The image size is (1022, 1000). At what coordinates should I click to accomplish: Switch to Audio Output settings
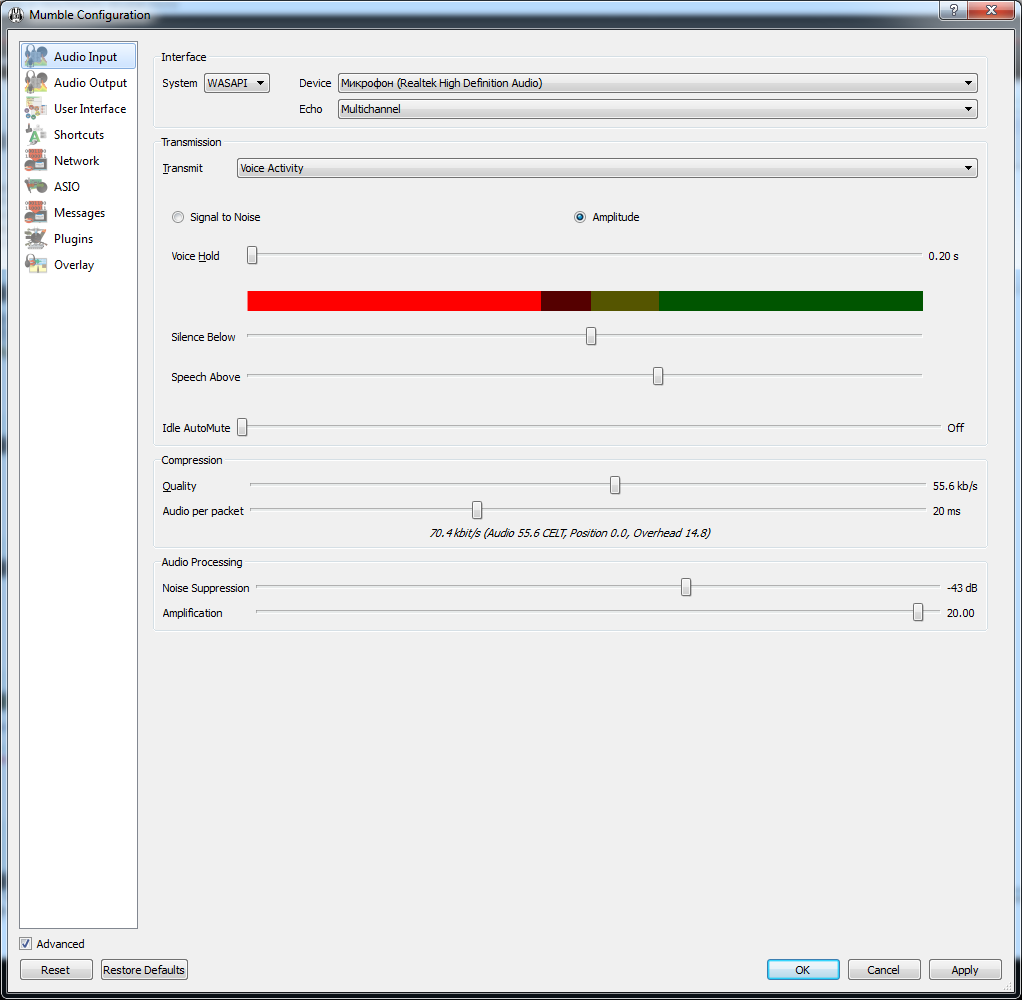click(x=78, y=82)
